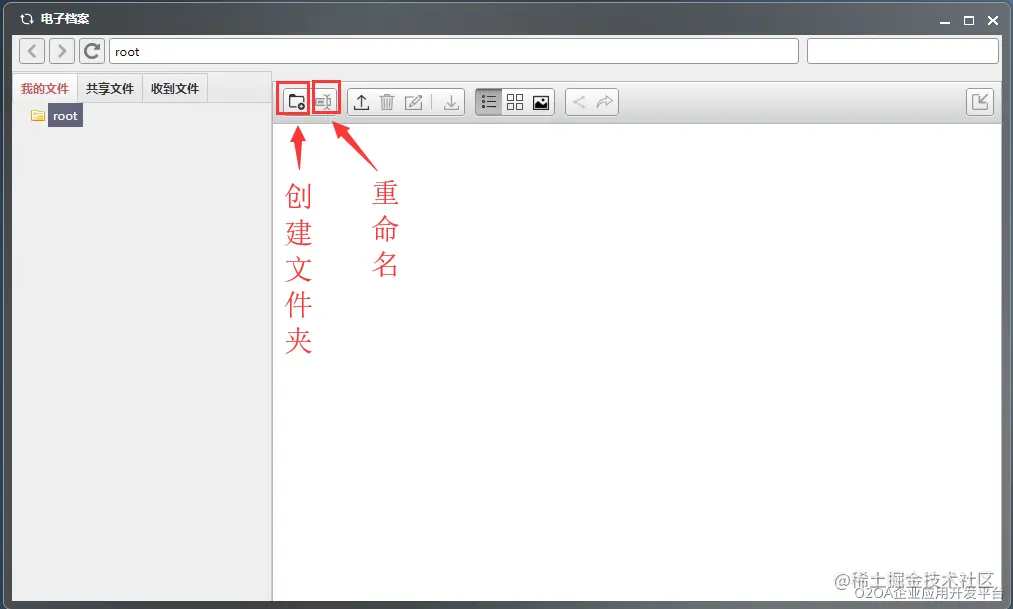Viewport: 1013px width, 609px height.
Task: Select the root folder in tree
Action: click(65, 116)
